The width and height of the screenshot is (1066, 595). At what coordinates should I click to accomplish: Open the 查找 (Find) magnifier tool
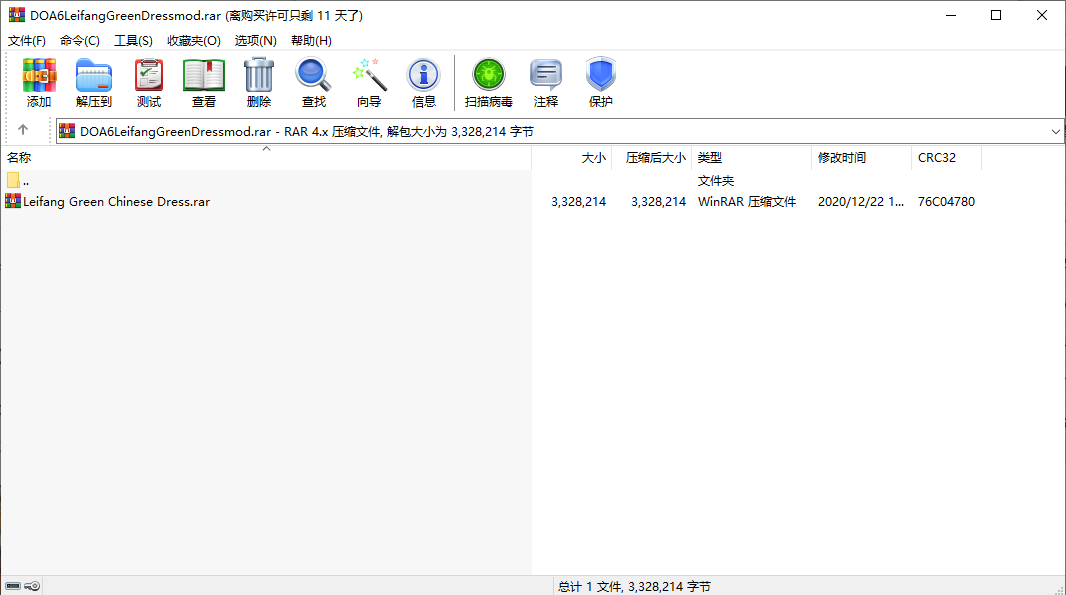313,82
